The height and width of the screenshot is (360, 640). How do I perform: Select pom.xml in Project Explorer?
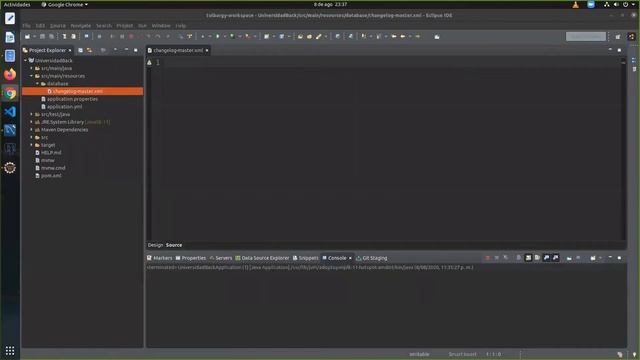pos(51,176)
